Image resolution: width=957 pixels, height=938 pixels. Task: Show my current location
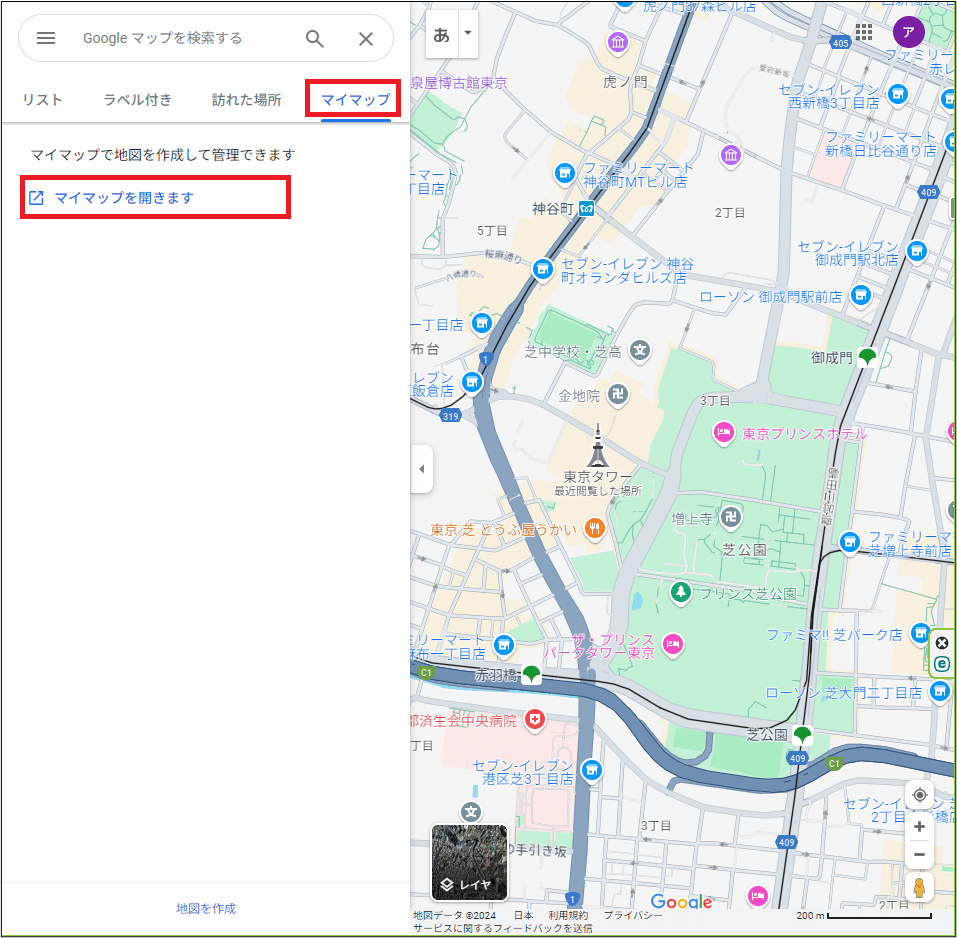(919, 795)
